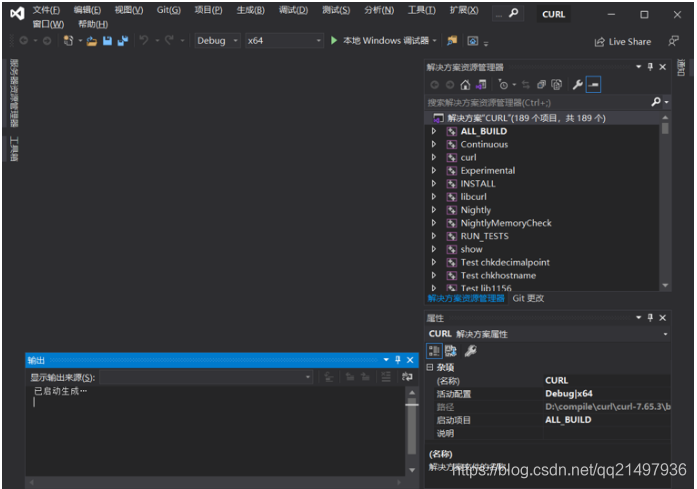
Task: Select the Experimental project
Action: [488, 171]
